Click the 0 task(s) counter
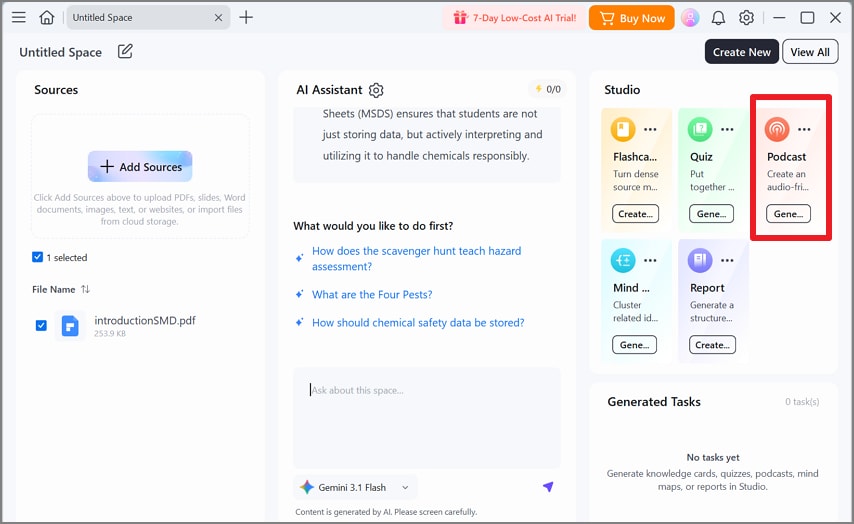The width and height of the screenshot is (854, 524). [802, 401]
